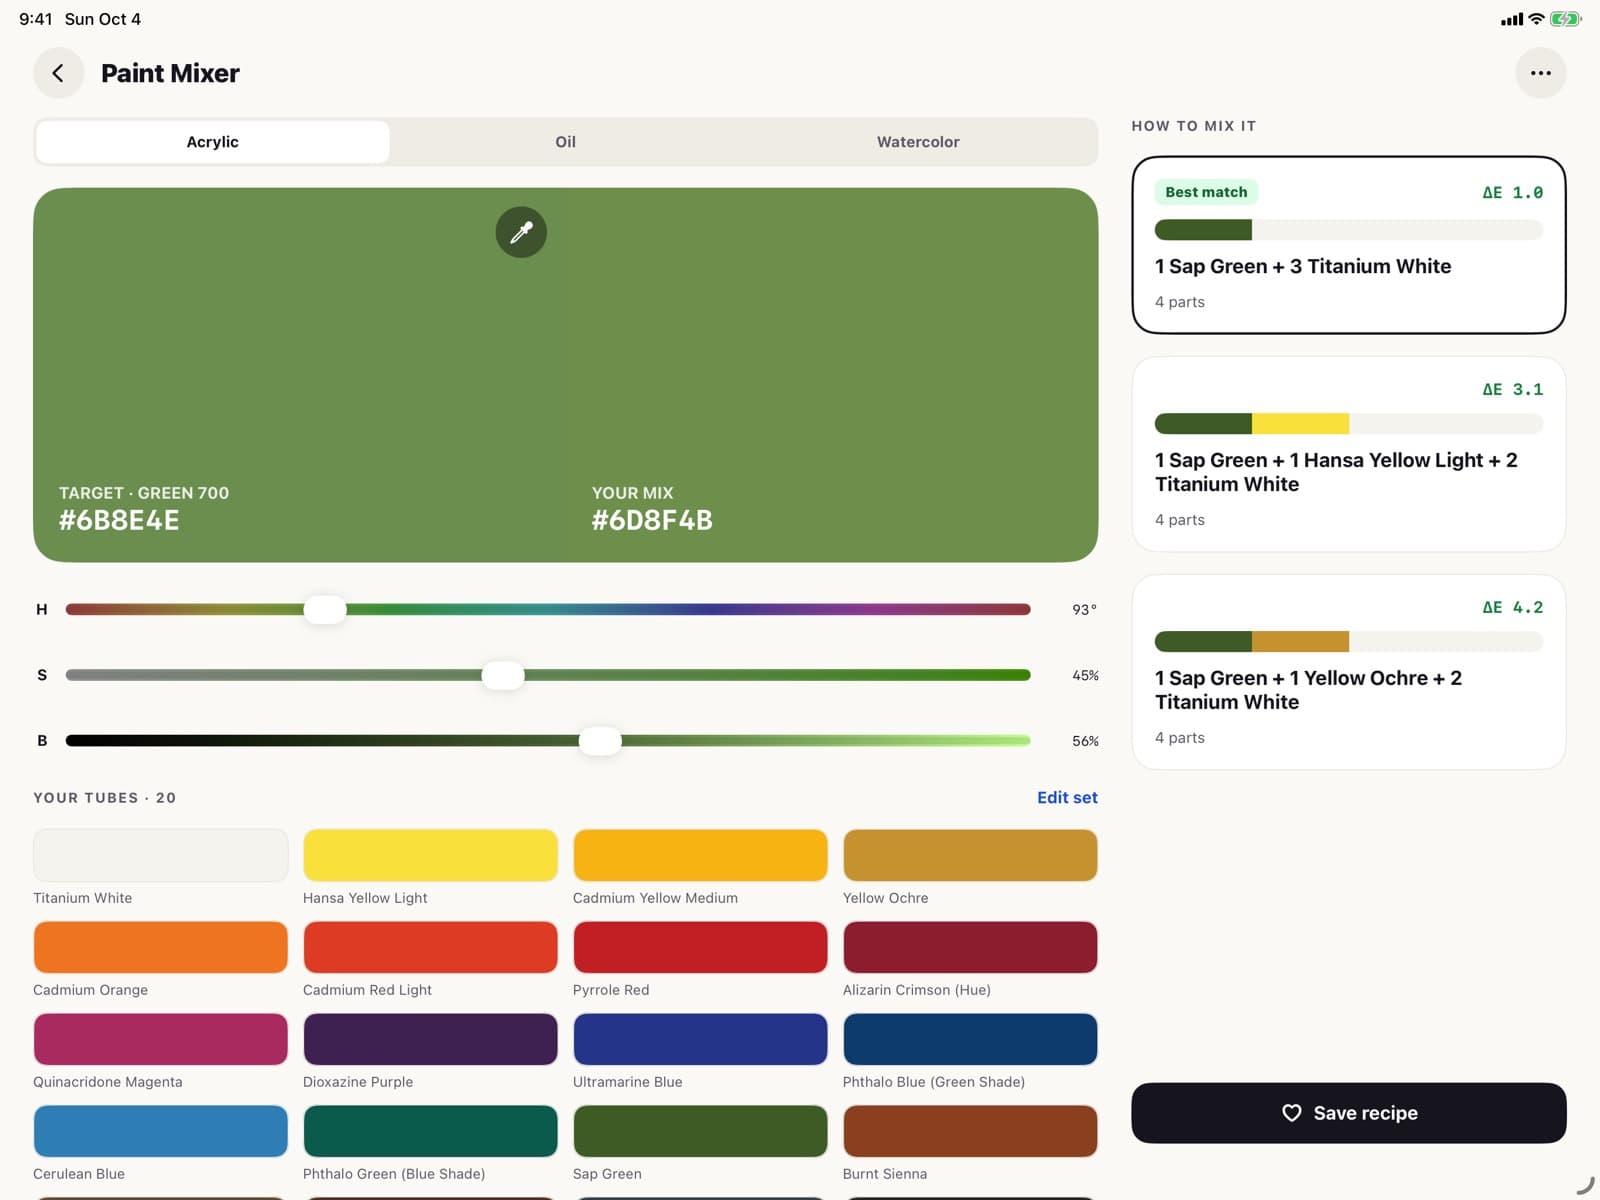Select the Ultramarine Blue swatch

tap(700, 1039)
